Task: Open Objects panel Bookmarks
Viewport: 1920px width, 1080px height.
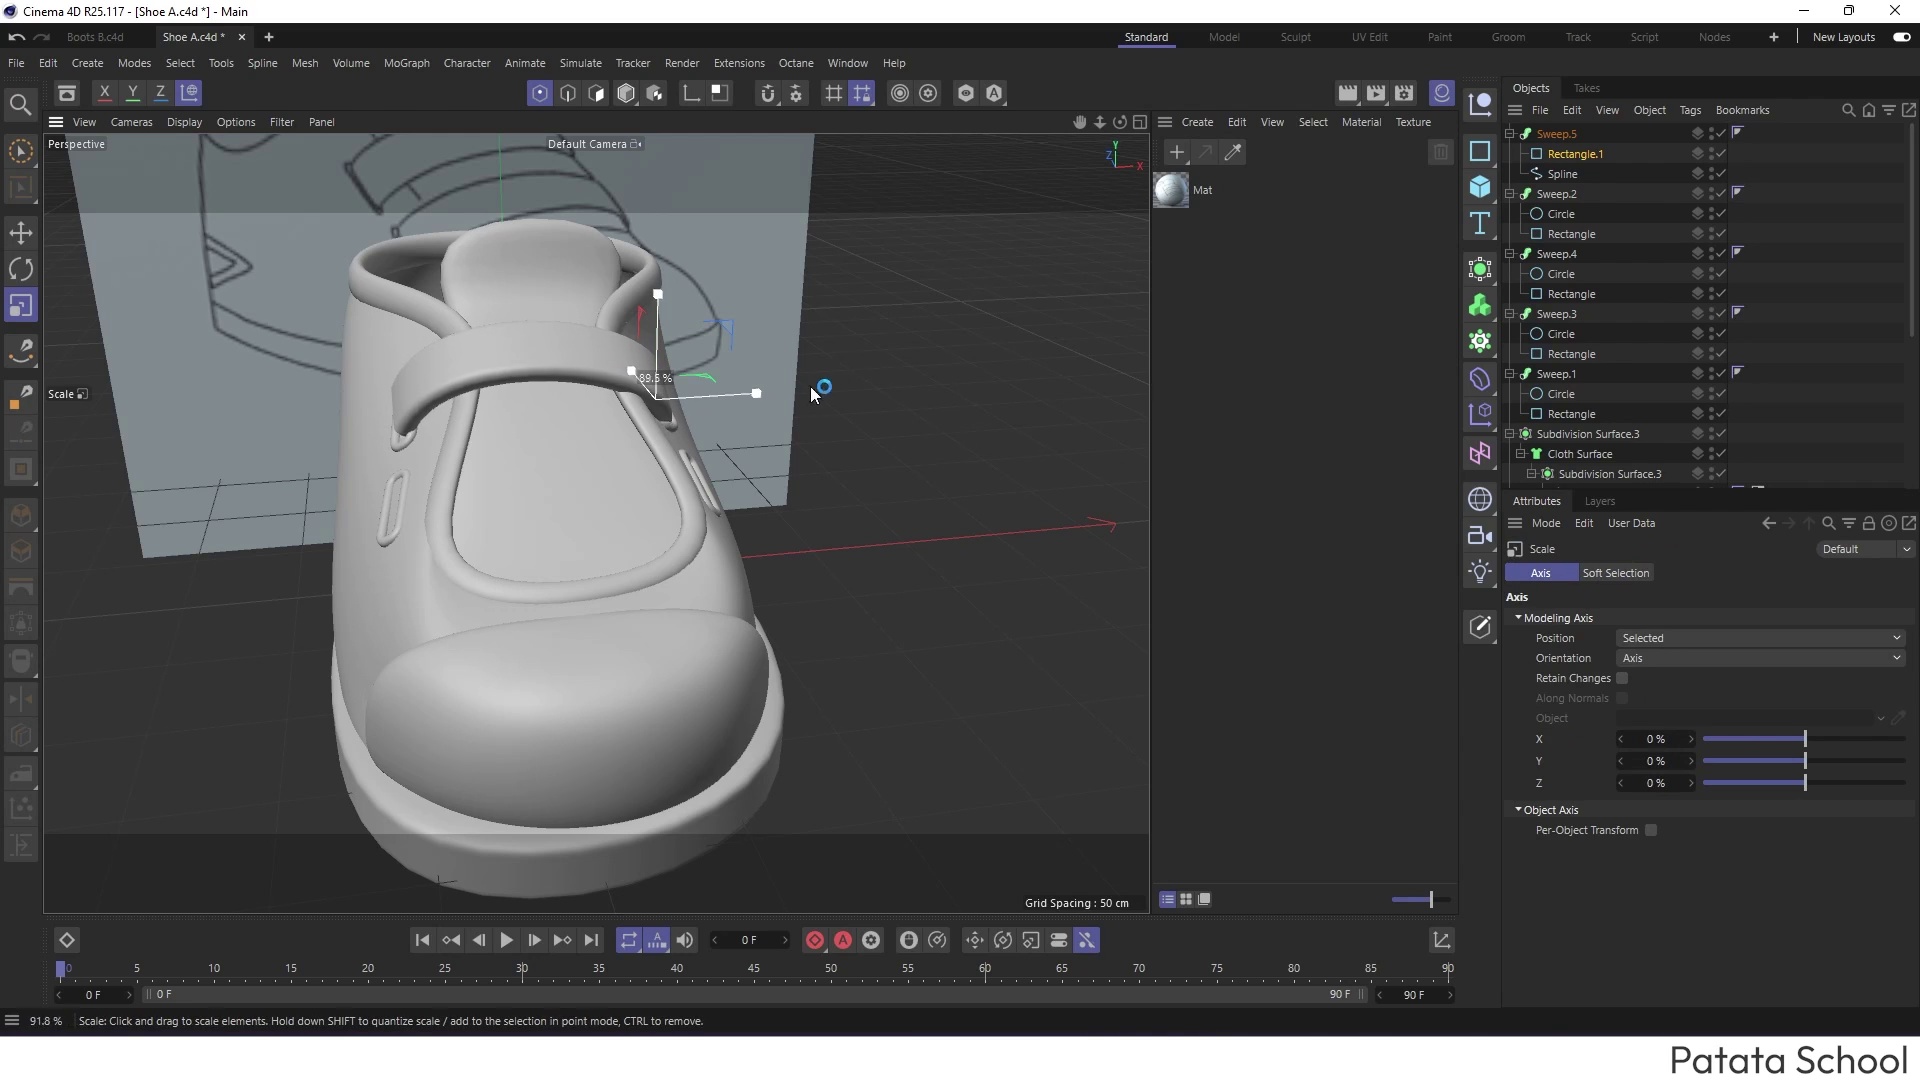Action: click(1742, 110)
